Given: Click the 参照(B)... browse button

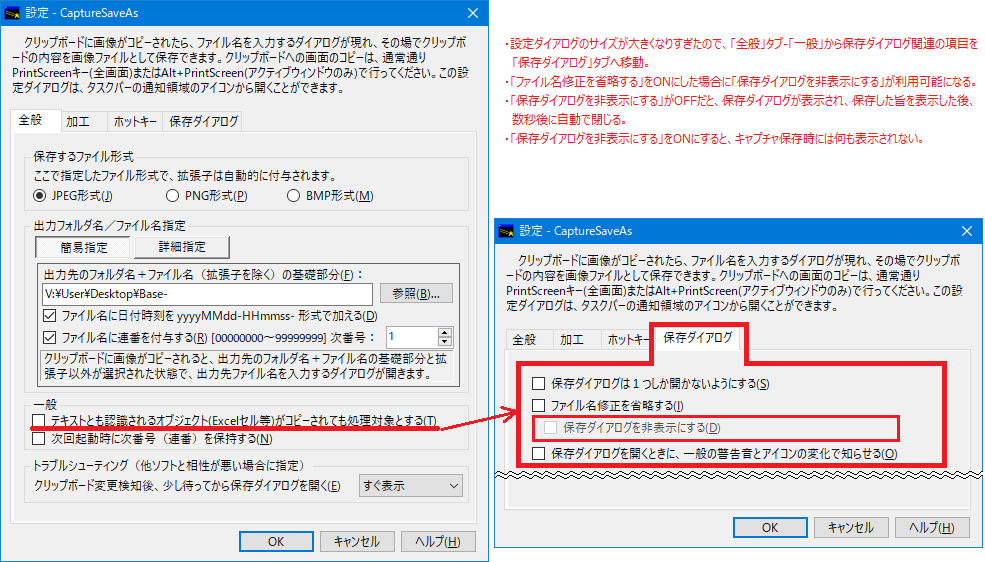Looking at the screenshot, I should click(416, 294).
